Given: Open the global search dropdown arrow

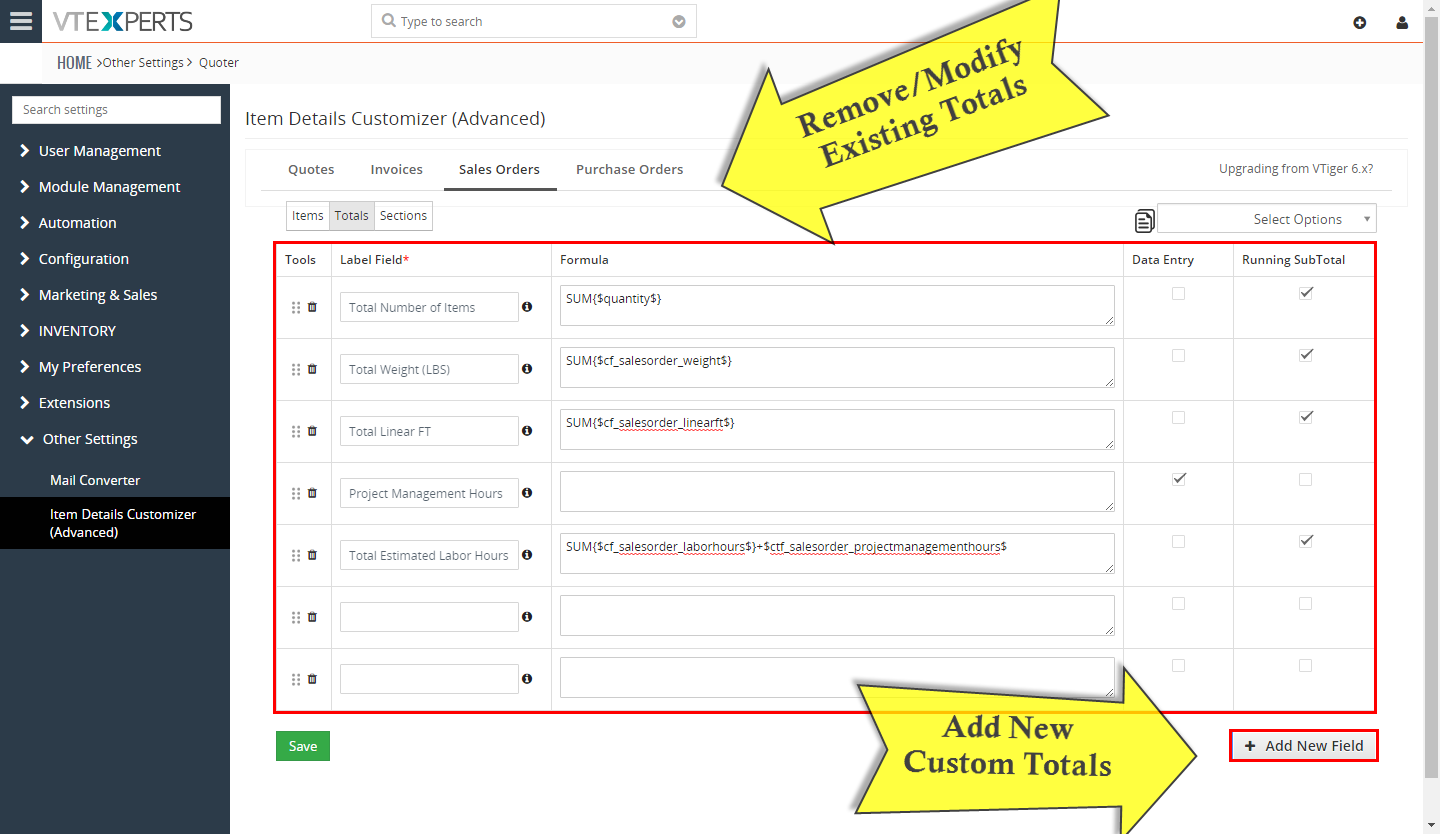Looking at the screenshot, I should click(x=679, y=22).
